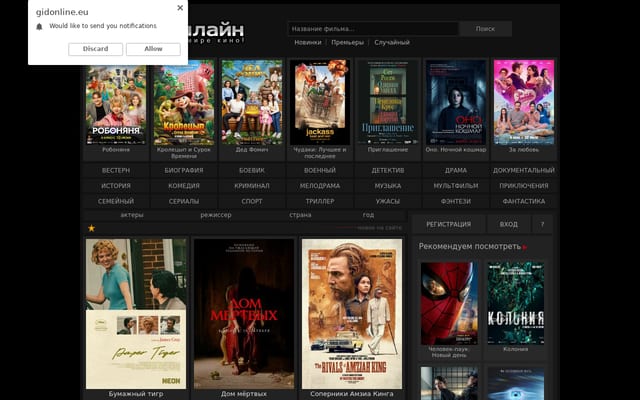The height and width of the screenshot is (400, 640).
Task: Click the notification bell icon
Action: 39,27
